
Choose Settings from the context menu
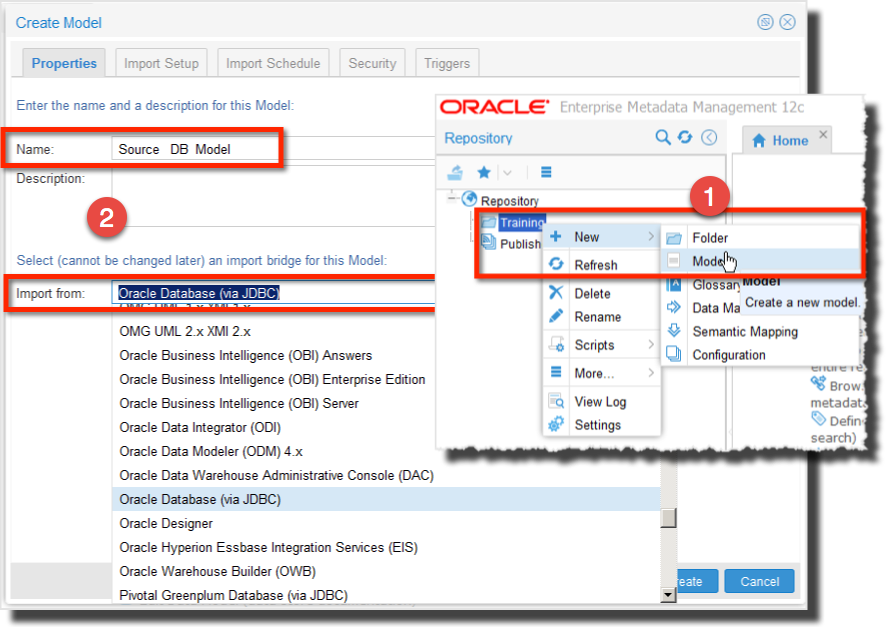click(602, 425)
